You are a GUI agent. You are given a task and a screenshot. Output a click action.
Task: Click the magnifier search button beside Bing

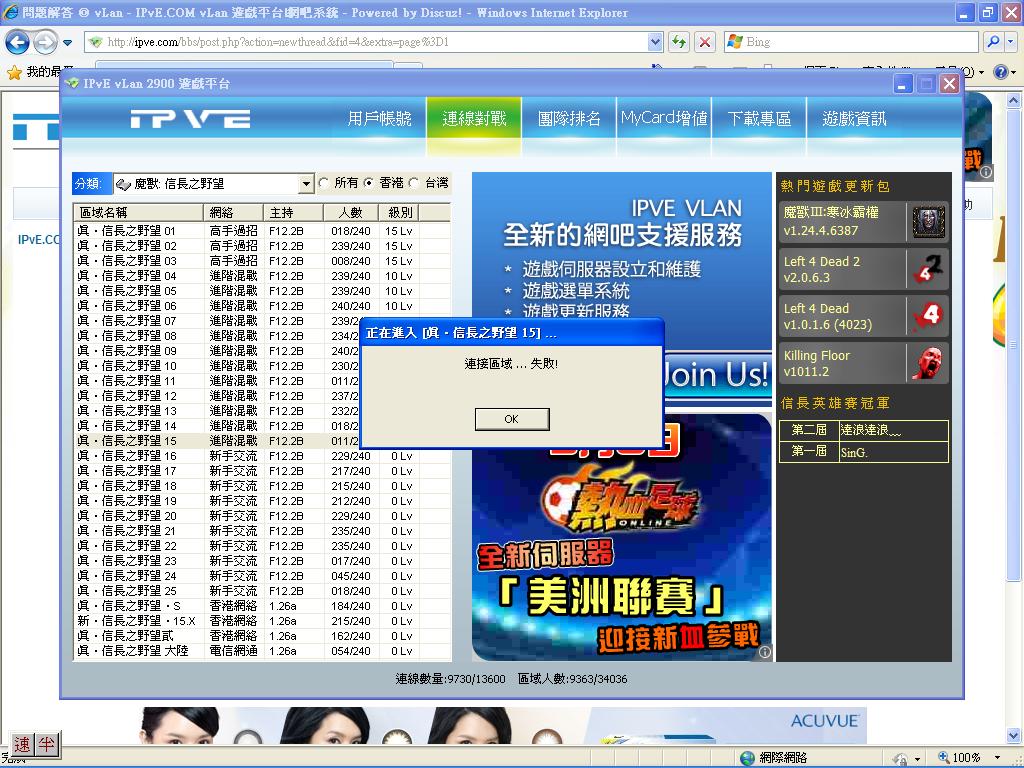click(x=993, y=42)
